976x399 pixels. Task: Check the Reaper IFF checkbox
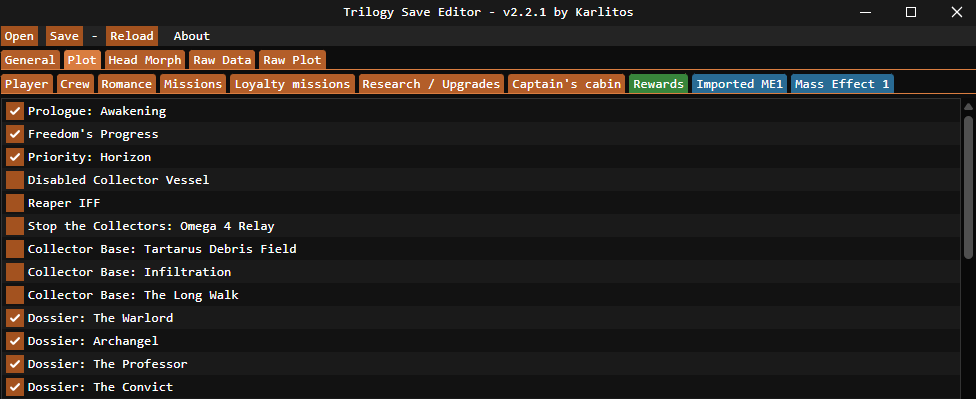15,204
